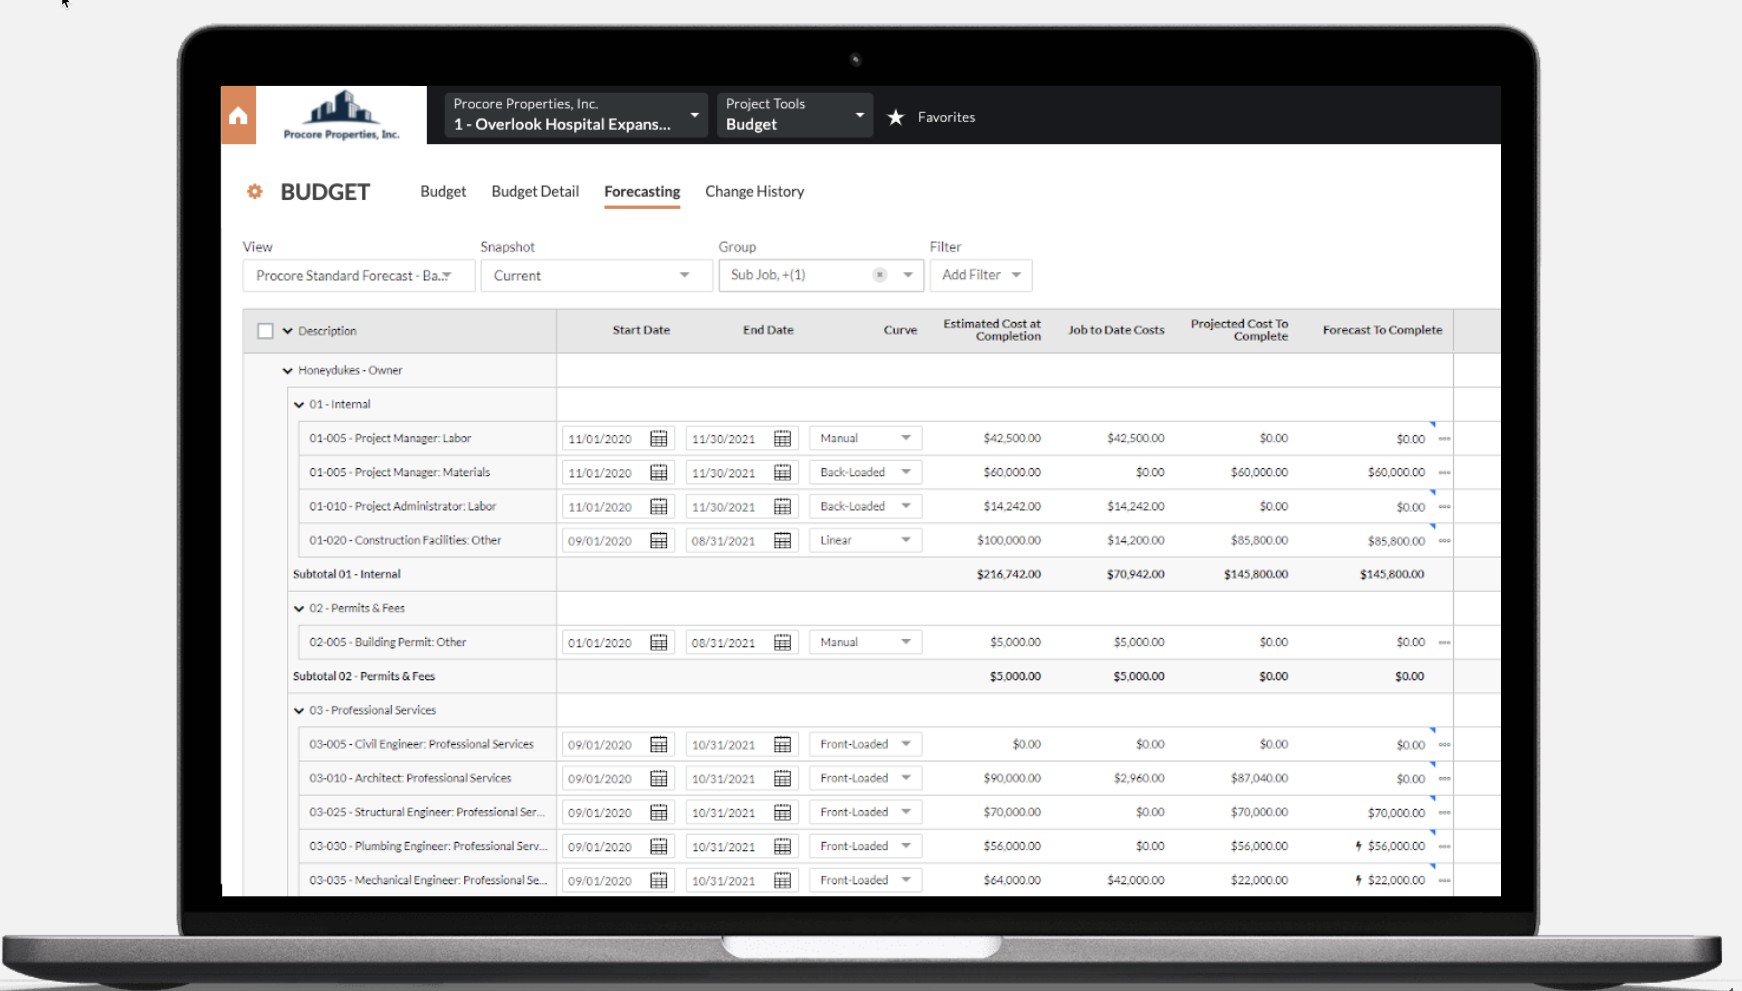Image resolution: width=1742 pixels, height=991 pixels.
Task: Clear the Sub Job group selection
Action: [x=879, y=275]
